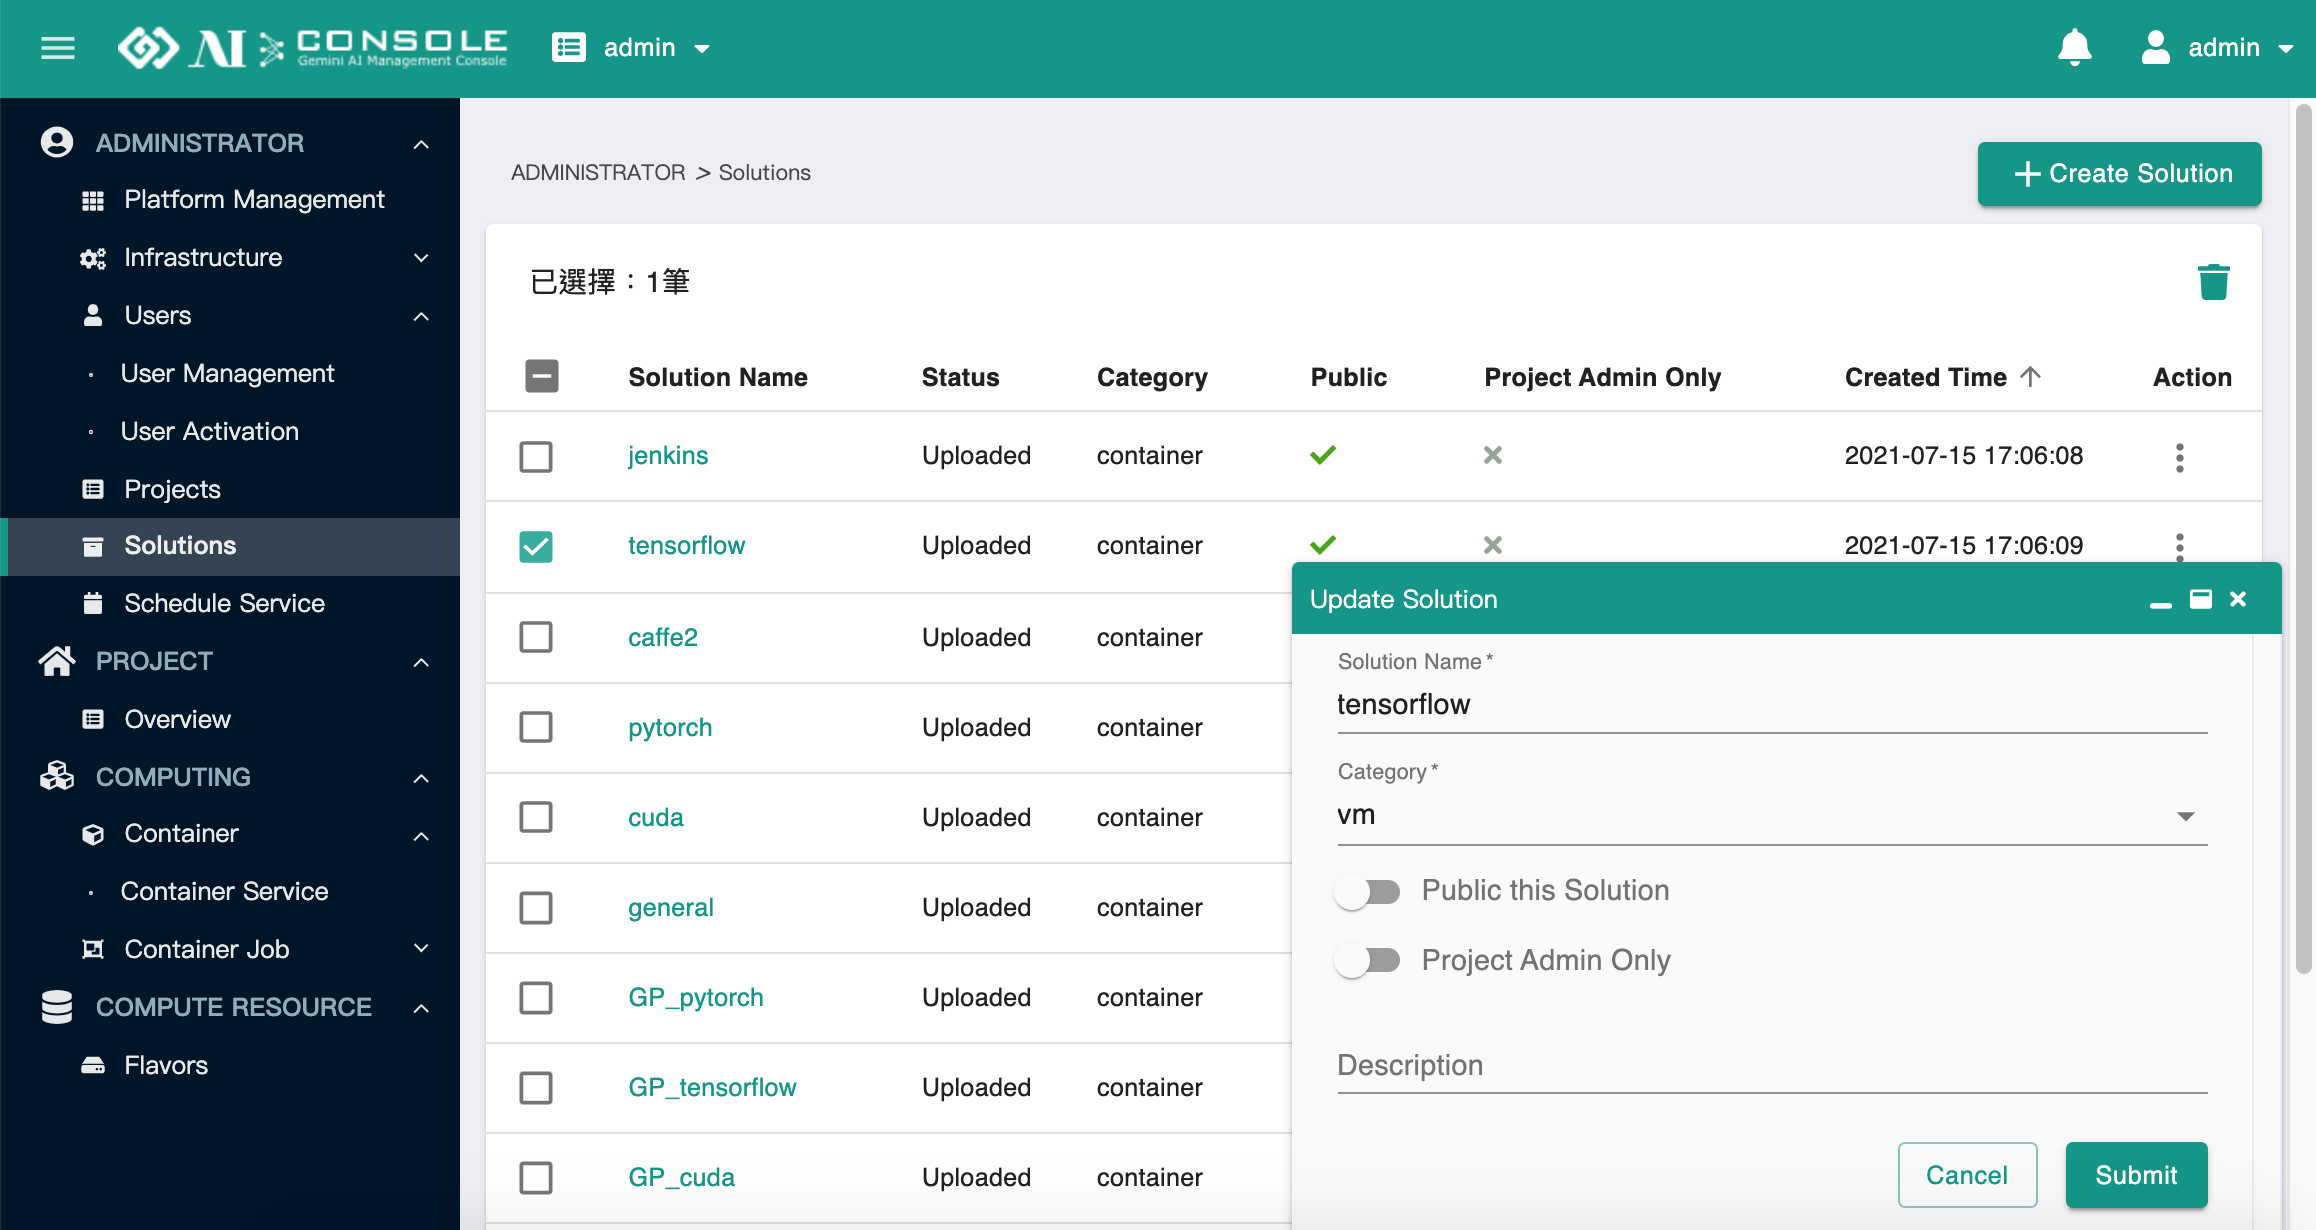Image resolution: width=2316 pixels, height=1230 pixels.
Task: Open the admin project selector dropdown
Action: (702, 49)
